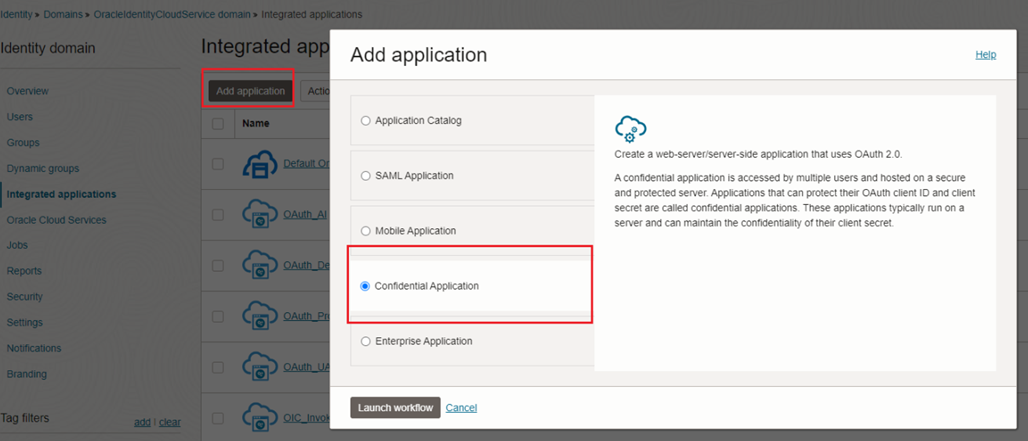
Task: Click the OAuth_Pr application cloud icon
Action: [x=259, y=316]
